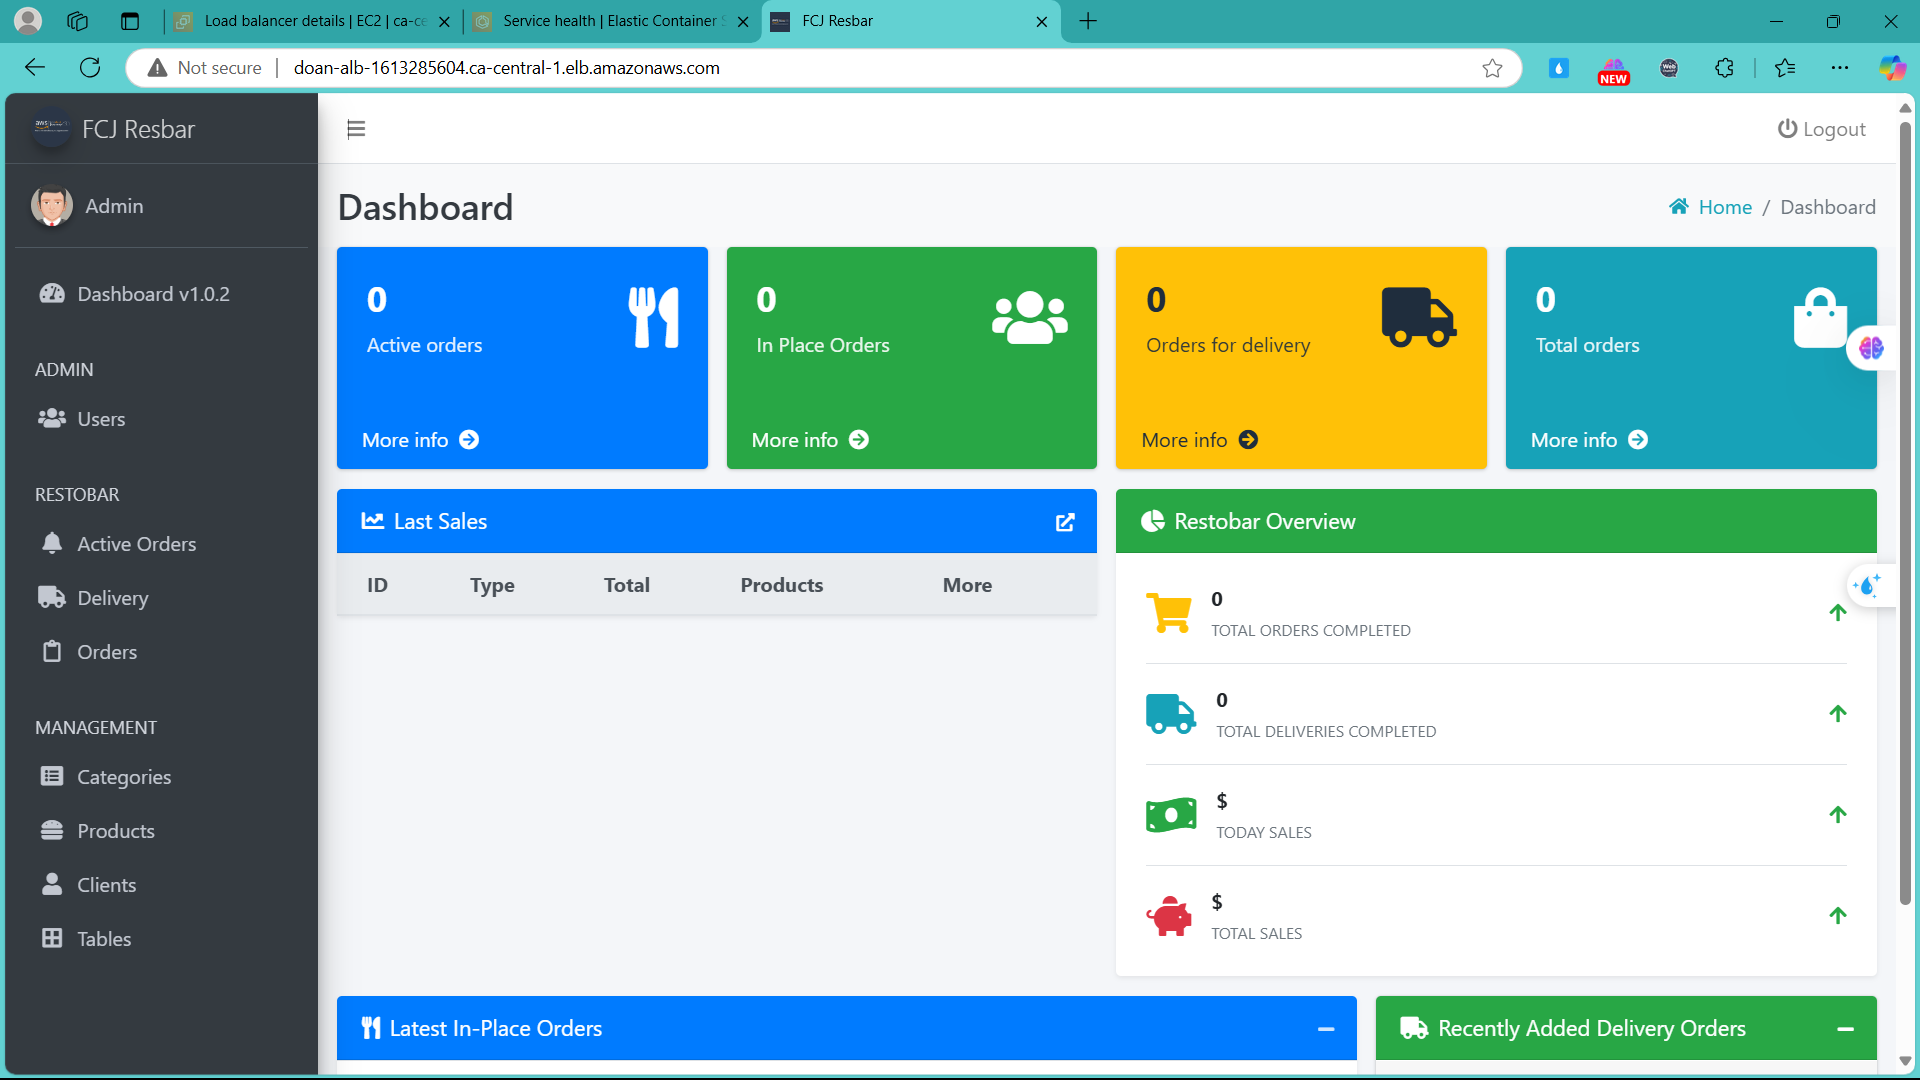The height and width of the screenshot is (1080, 1920).
Task: Click More info on Active orders card
Action: click(420, 440)
